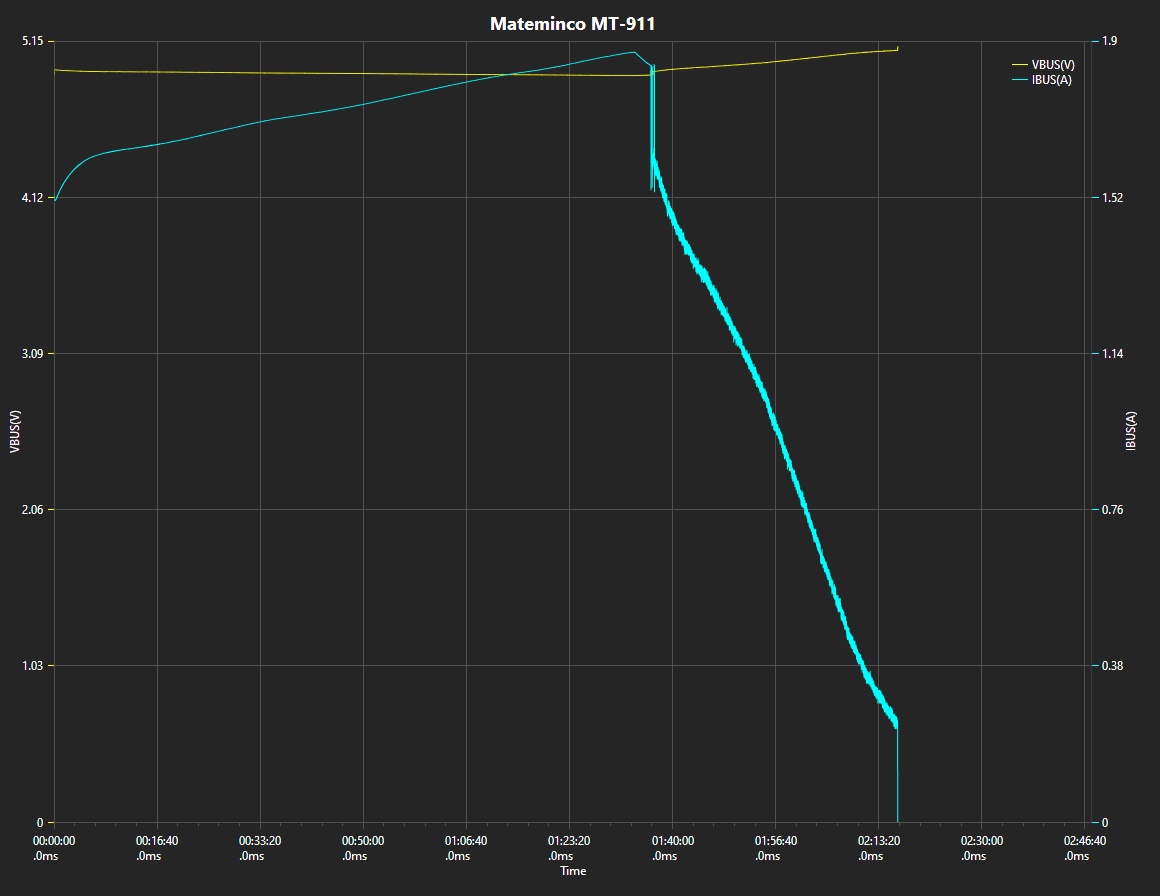Click the 0 value on left axis

[x=40, y=823]
